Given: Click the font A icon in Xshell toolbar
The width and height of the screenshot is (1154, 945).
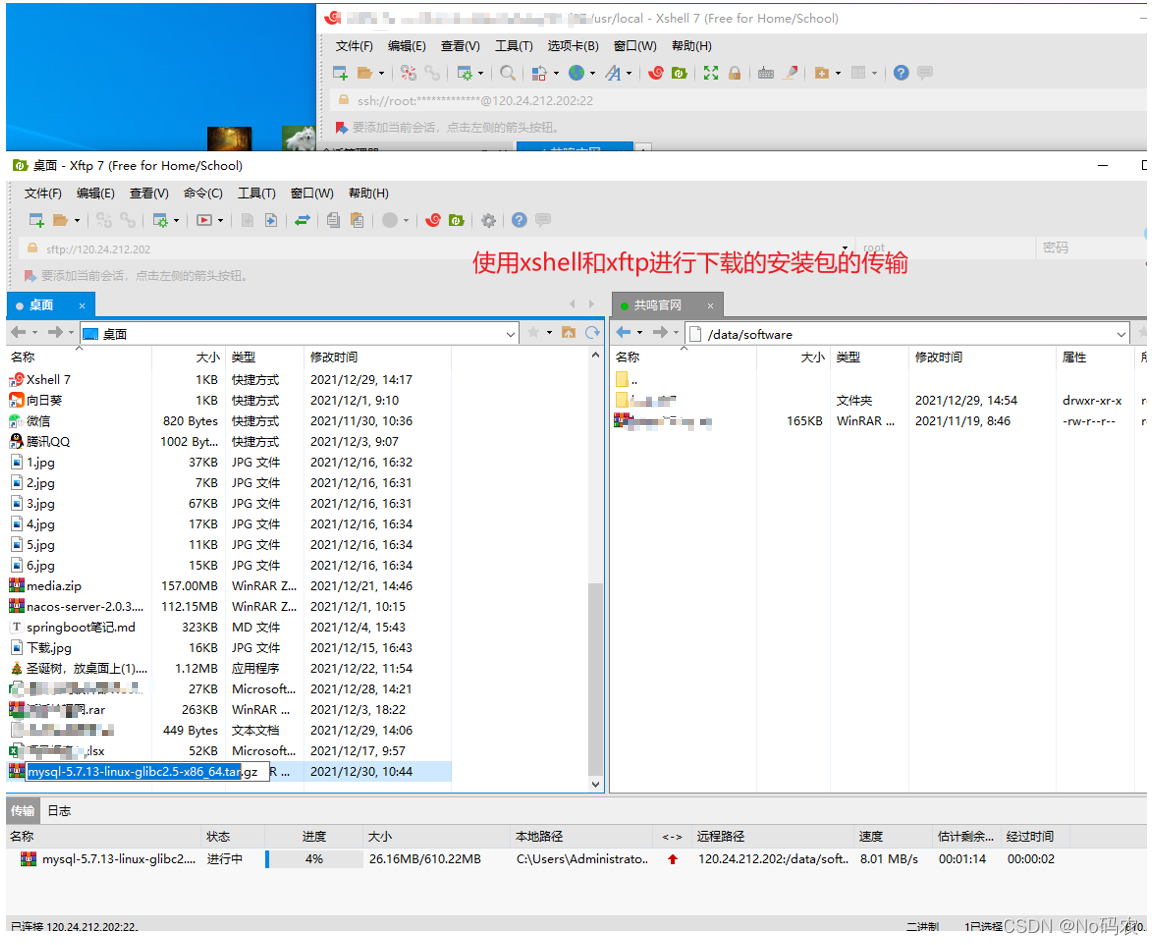Looking at the screenshot, I should click(613, 73).
